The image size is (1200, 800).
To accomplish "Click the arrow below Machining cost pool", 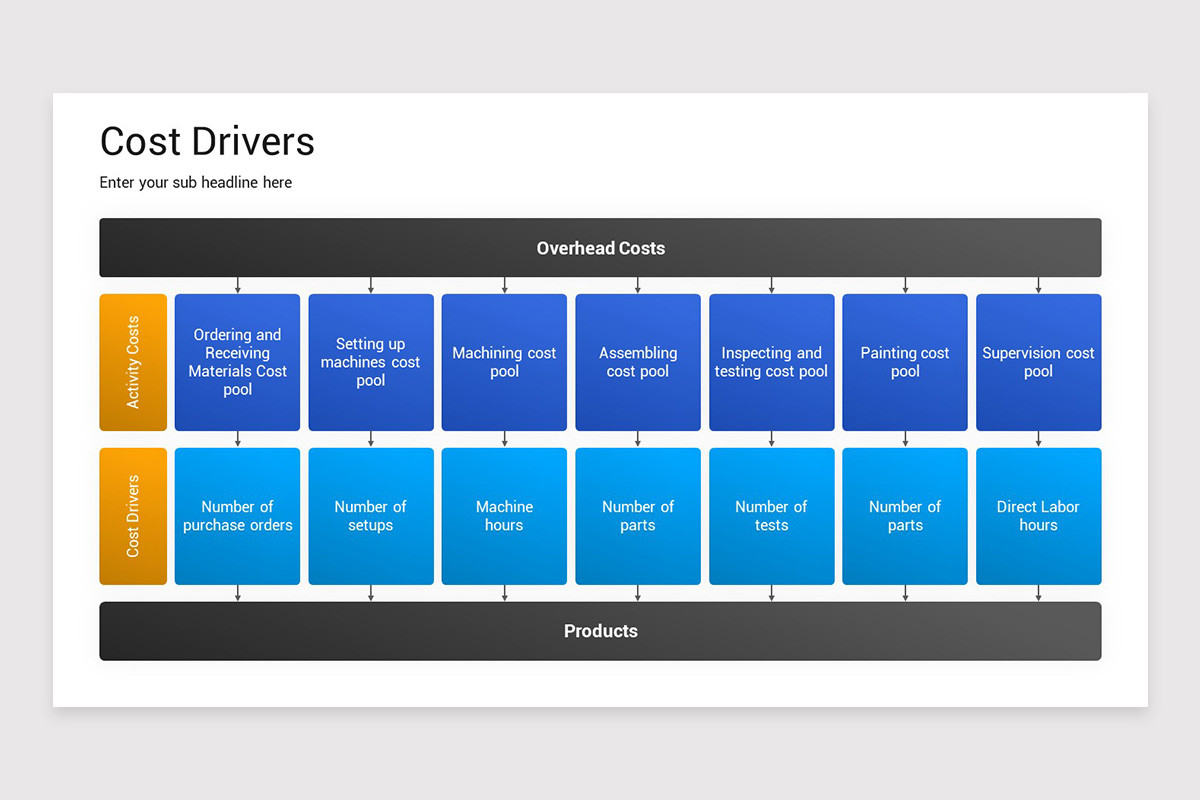I will (504, 440).
